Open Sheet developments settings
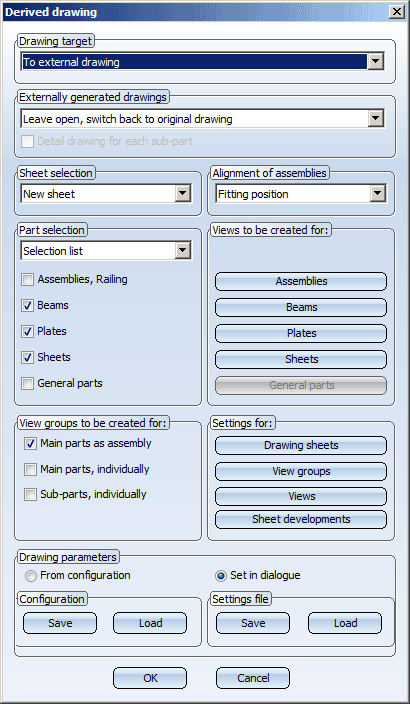The height and width of the screenshot is (704, 410). click(301, 519)
